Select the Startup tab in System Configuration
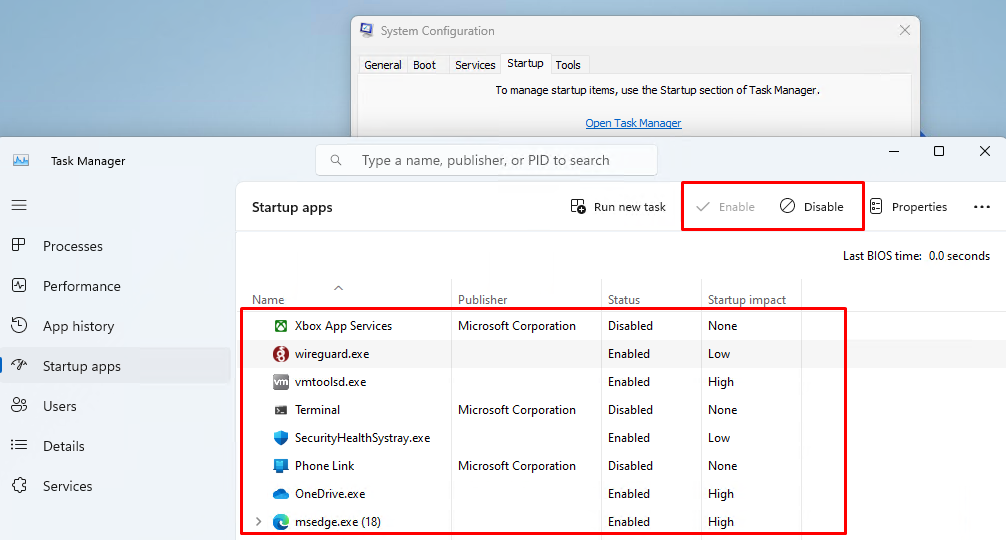The height and width of the screenshot is (540, 1006). [525, 63]
